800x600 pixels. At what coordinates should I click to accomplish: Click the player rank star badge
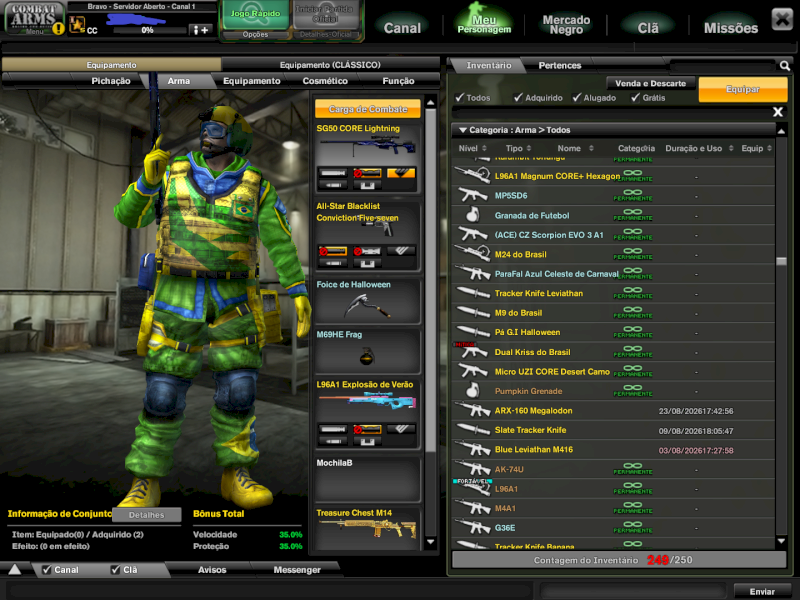[x=77, y=24]
